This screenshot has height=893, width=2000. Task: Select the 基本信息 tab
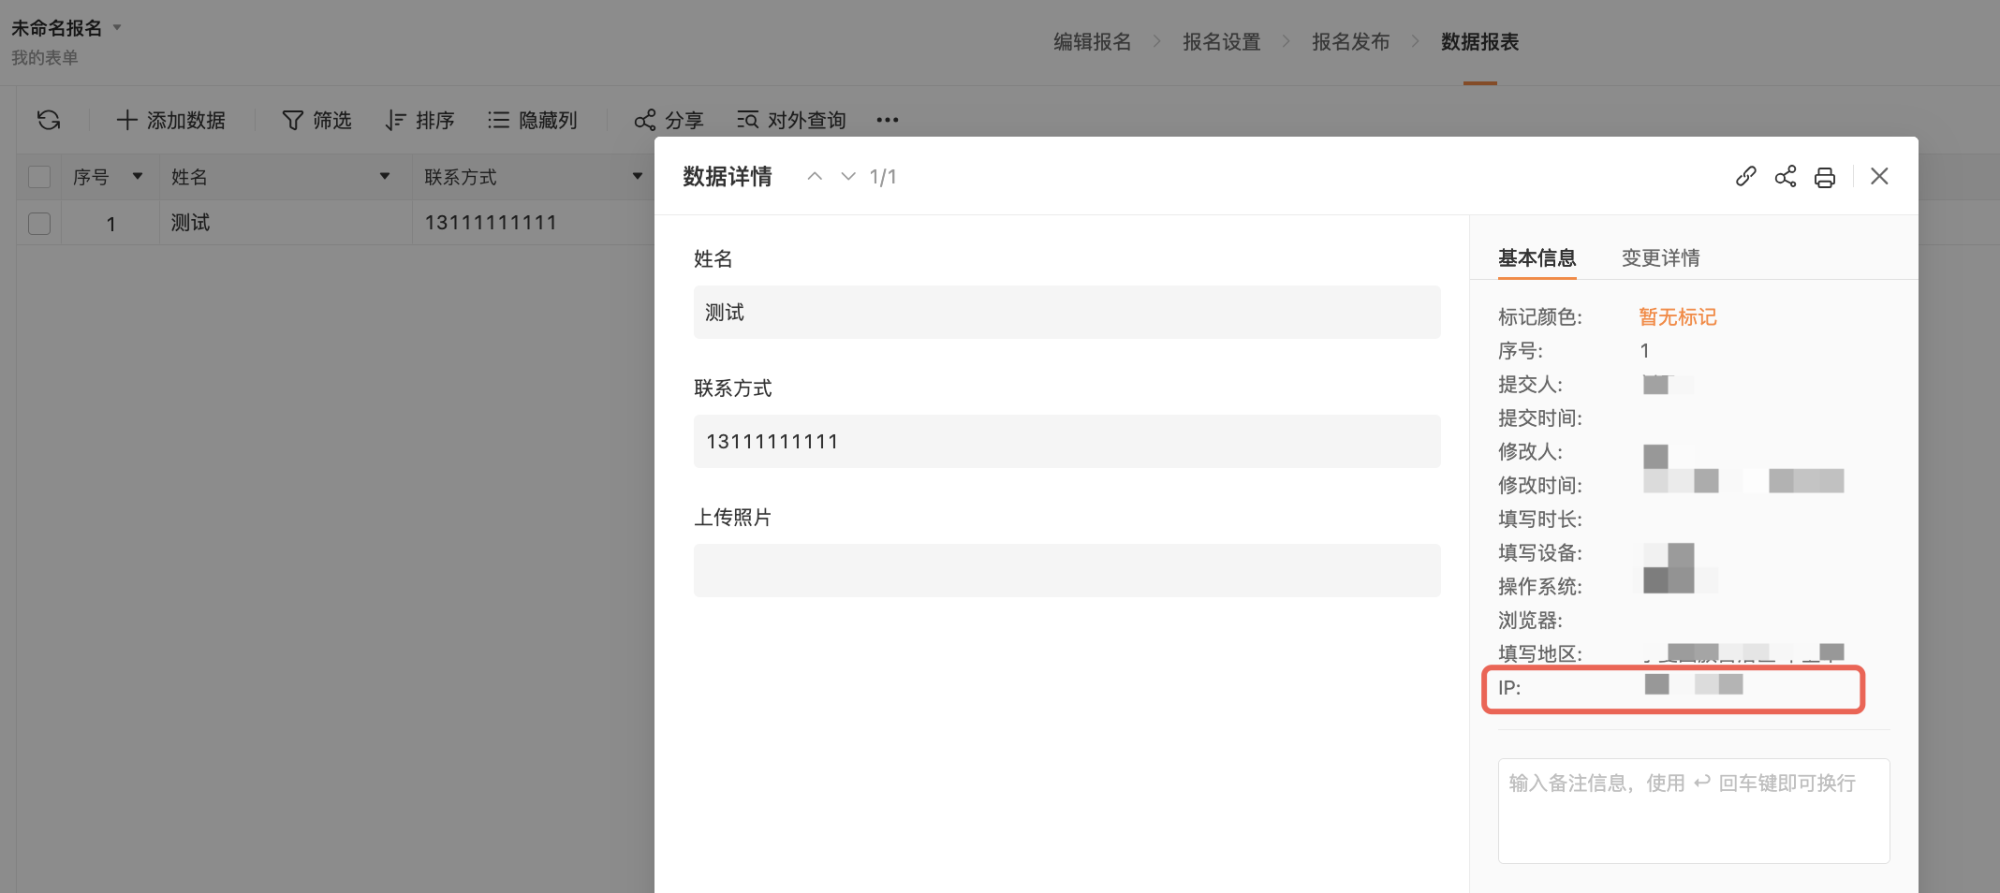(x=1536, y=258)
